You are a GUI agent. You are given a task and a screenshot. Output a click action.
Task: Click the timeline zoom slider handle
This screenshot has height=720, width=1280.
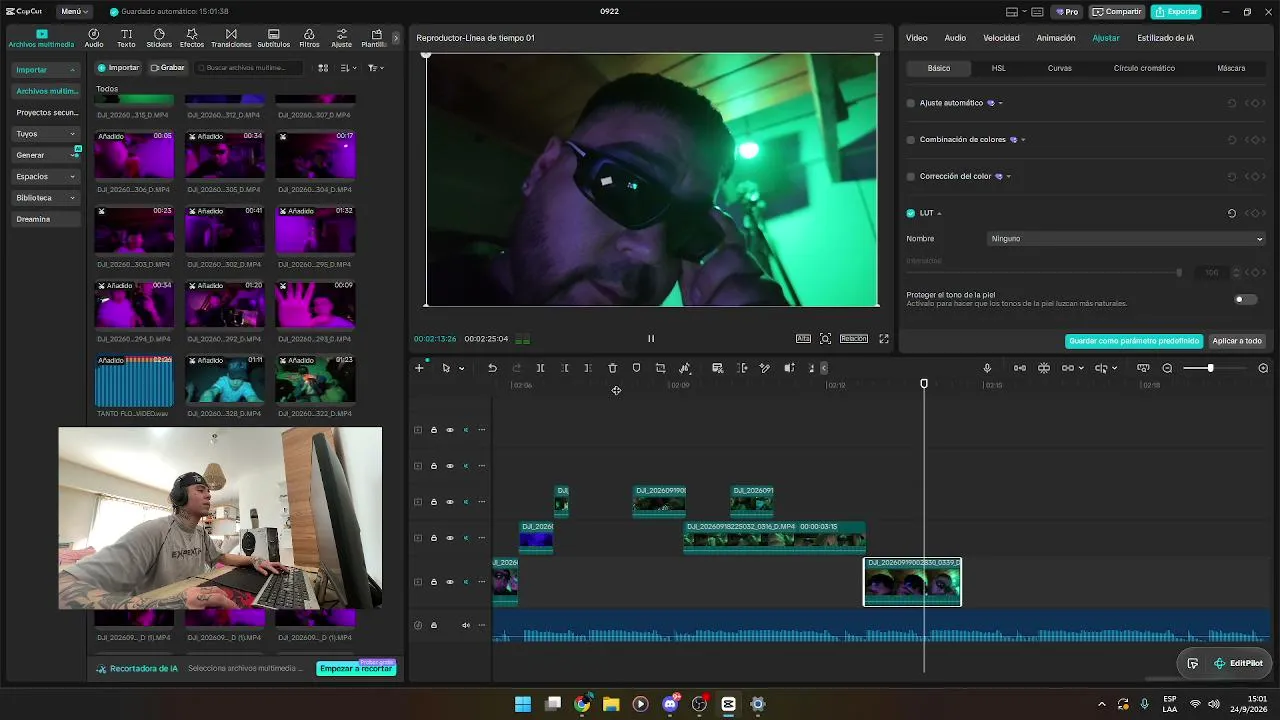pyautogui.click(x=1210, y=368)
